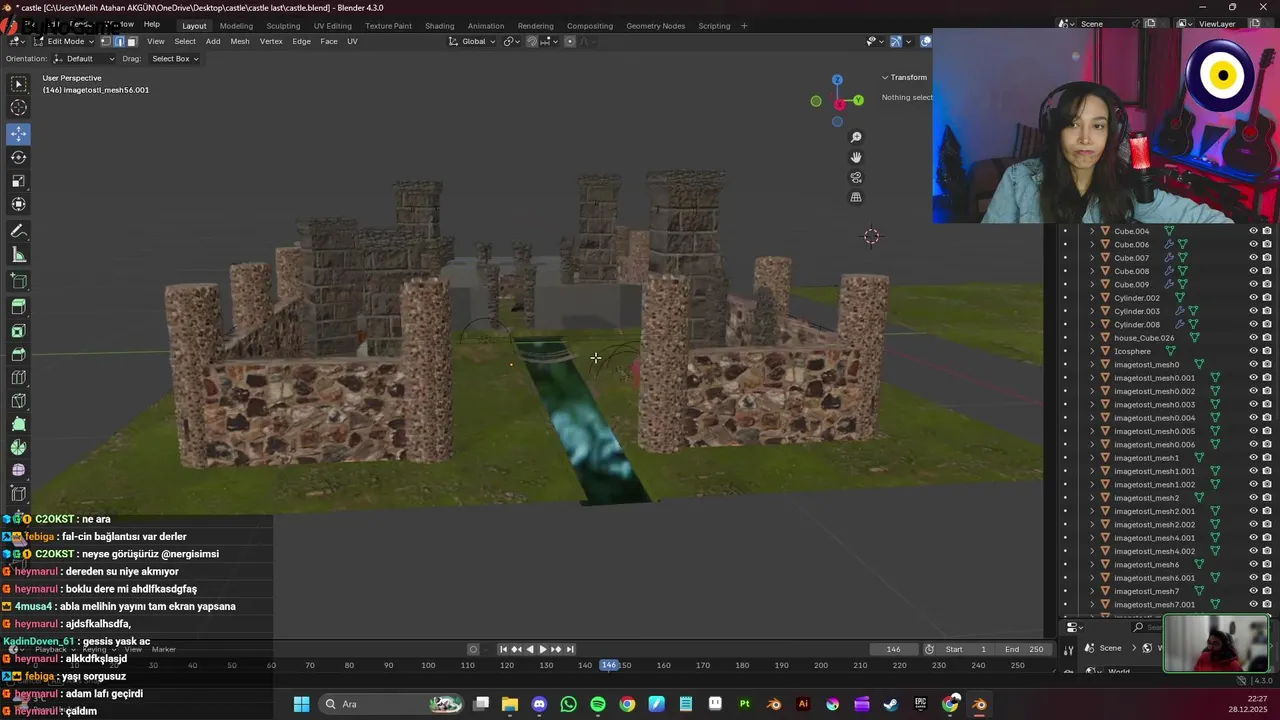Click the green Y axis on navigation gizmo

coord(858,100)
